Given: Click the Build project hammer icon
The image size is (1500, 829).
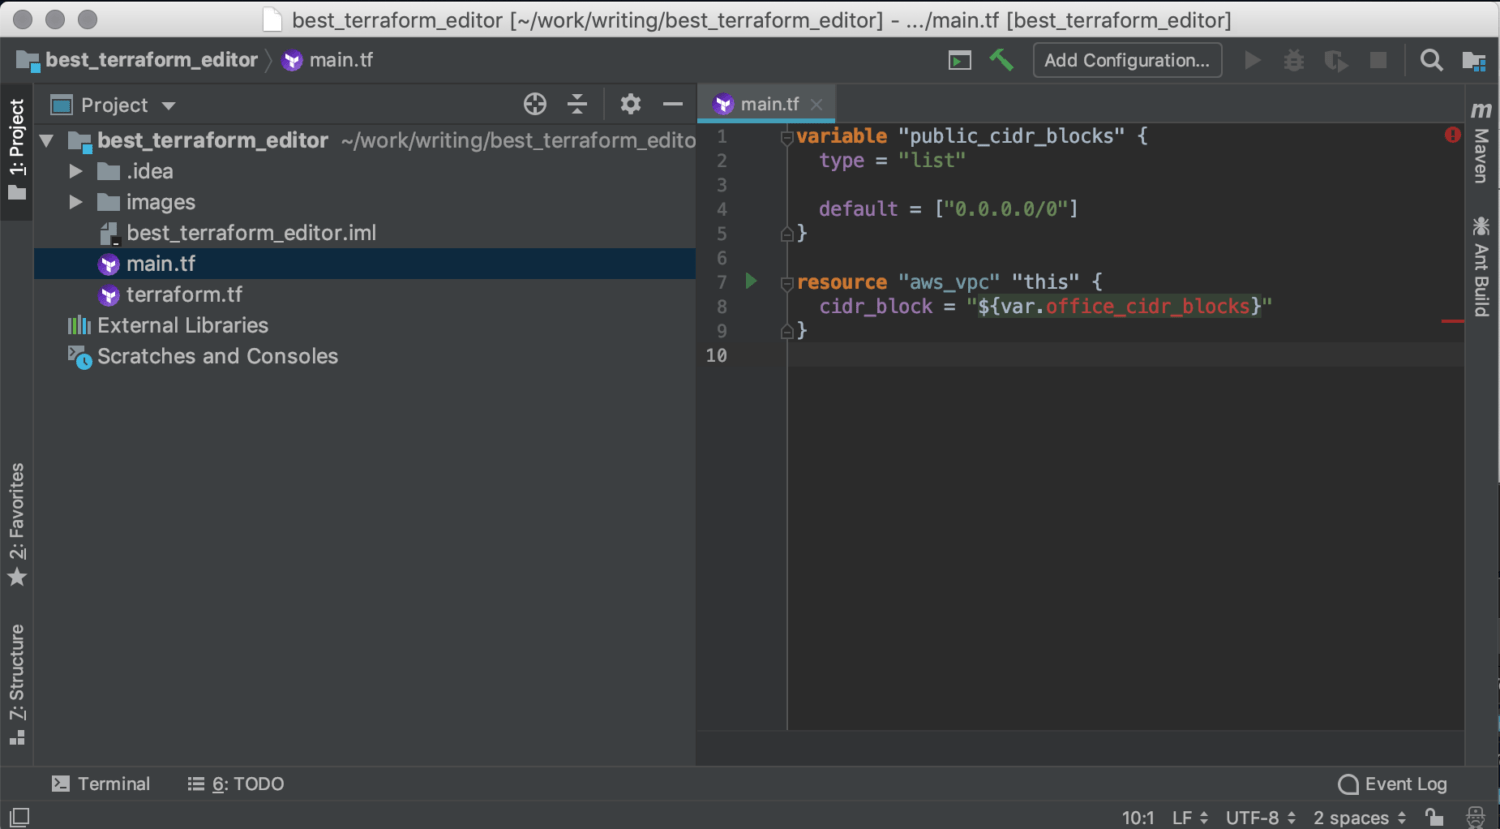Looking at the screenshot, I should tap(1001, 60).
